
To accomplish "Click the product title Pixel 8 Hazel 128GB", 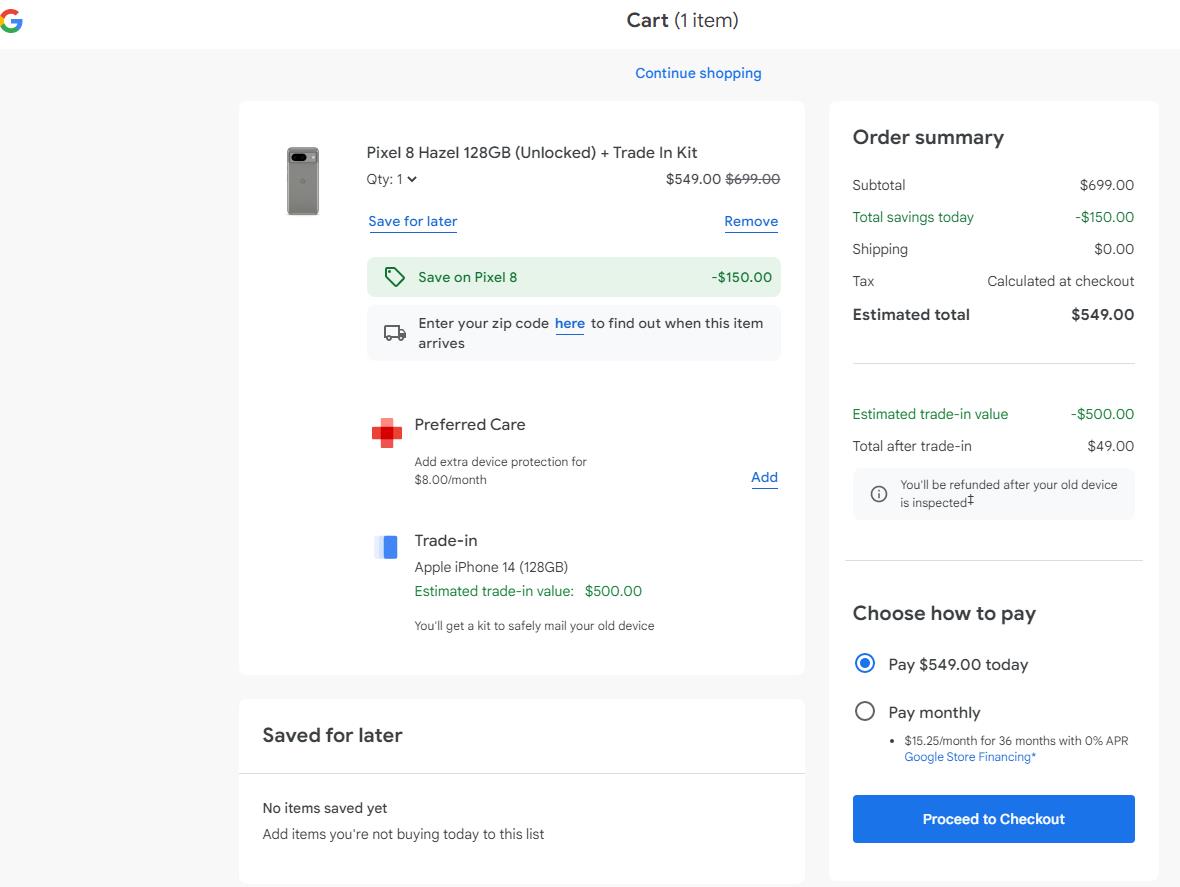I will point(532,153).
